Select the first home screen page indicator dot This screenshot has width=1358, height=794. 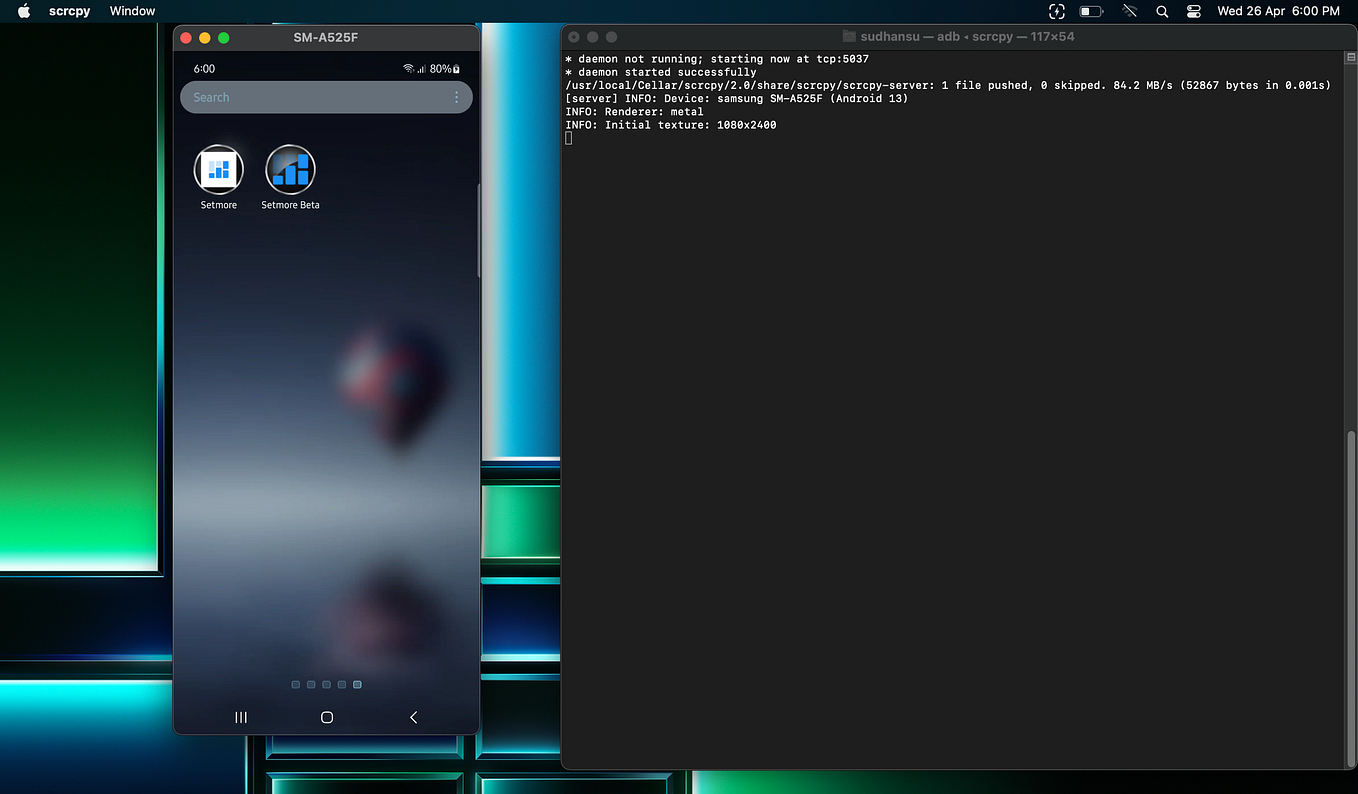pyautogui.click(x=295, y=684)
